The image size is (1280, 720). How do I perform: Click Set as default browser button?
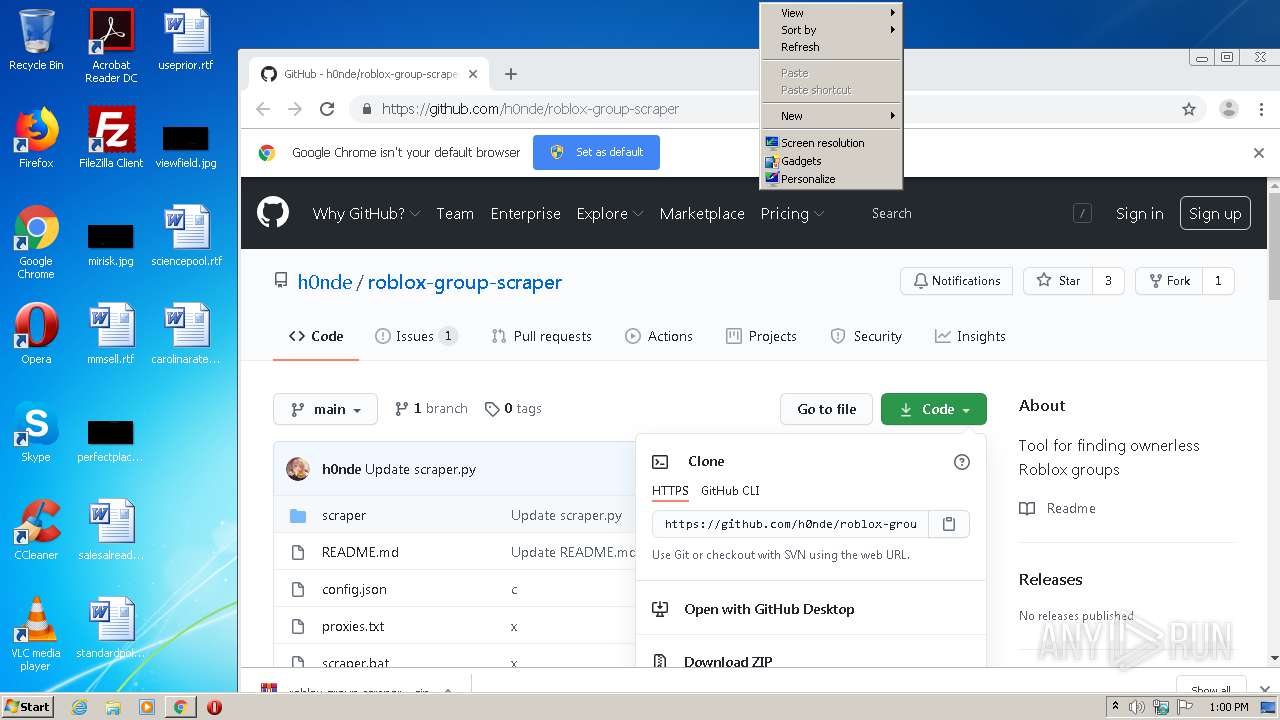(596, 152)
